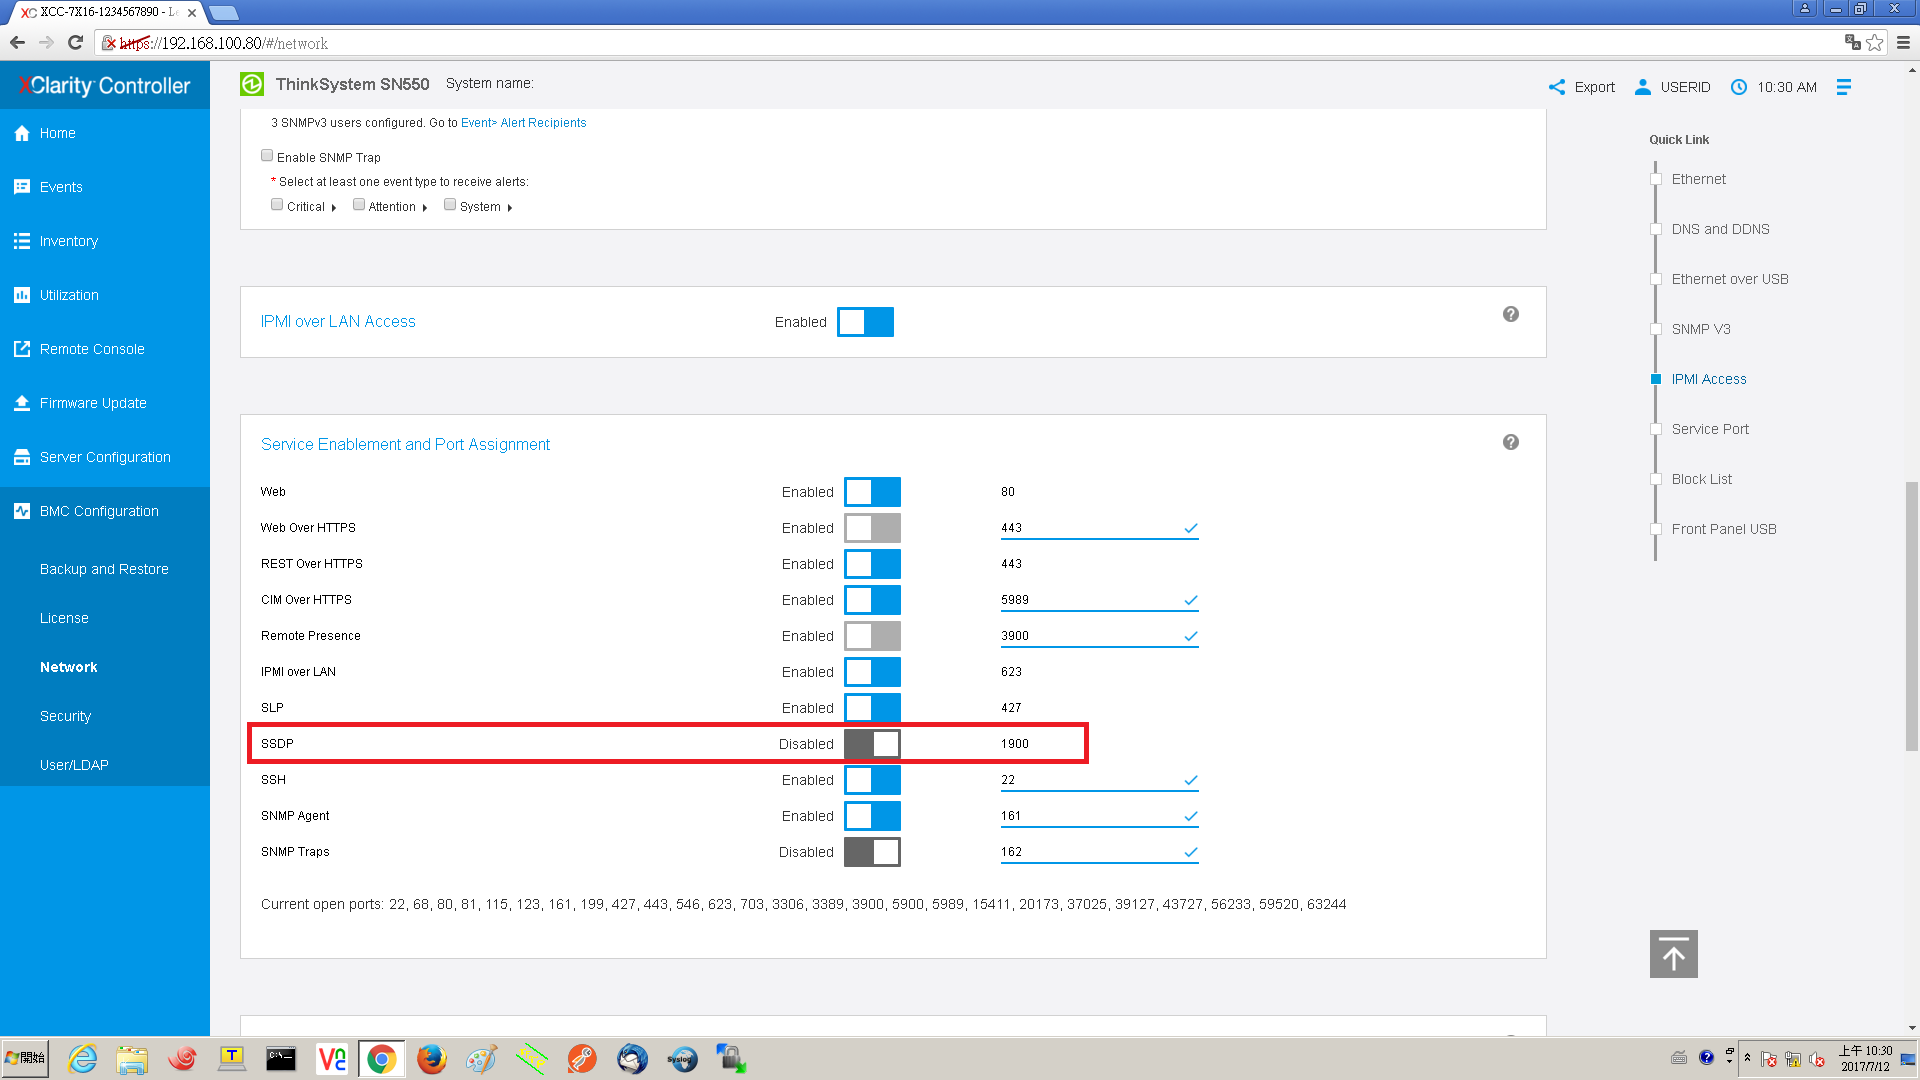Click the Utilization chart icon
Image resolution: width=1920 pixels, height=1080 pixels.
point(22,295)
